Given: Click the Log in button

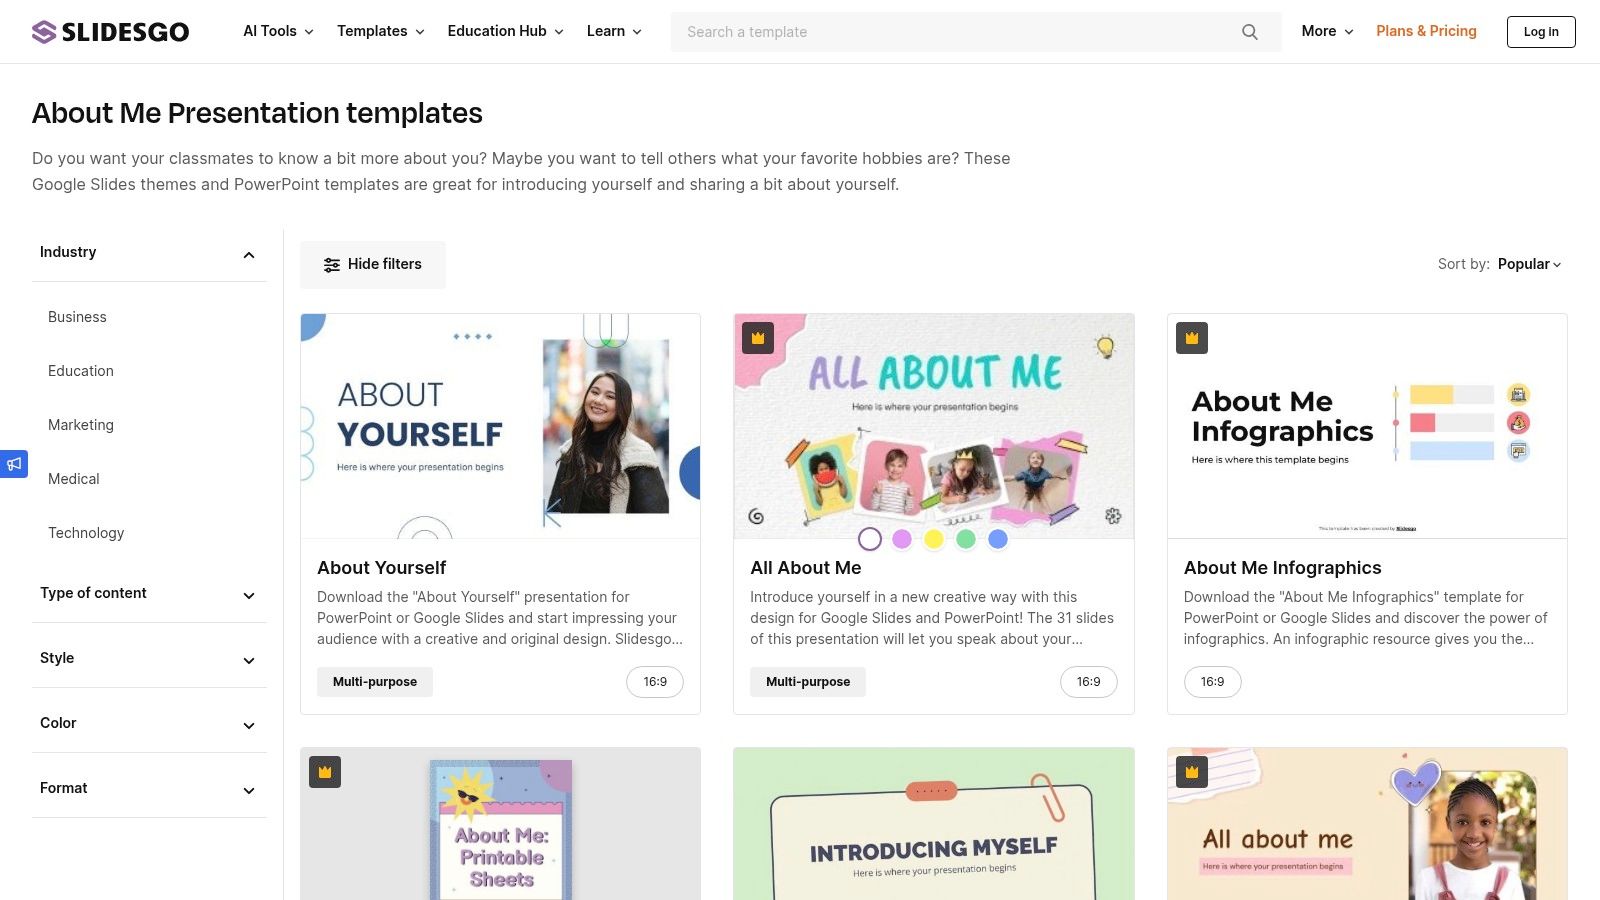Looking at the screenshot, I should click(x=1541, y=32).
